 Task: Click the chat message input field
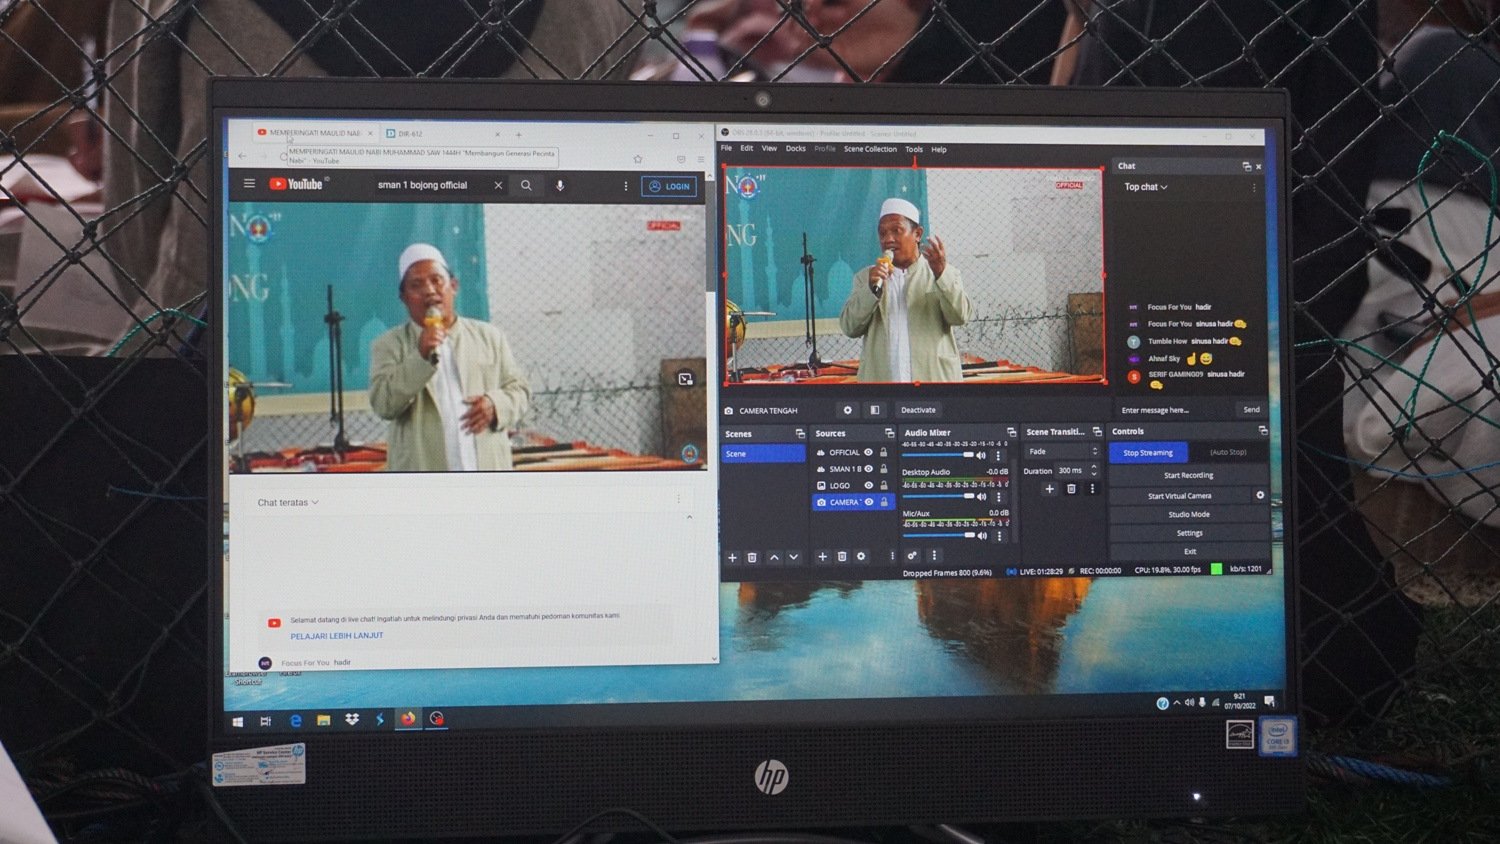(1172, 410)
